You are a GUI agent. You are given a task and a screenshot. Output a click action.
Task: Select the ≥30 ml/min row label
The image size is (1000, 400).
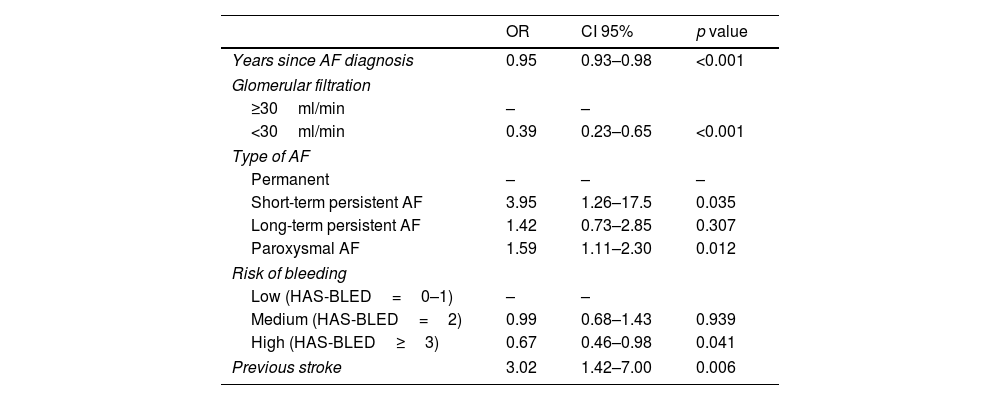coord(298,108)
